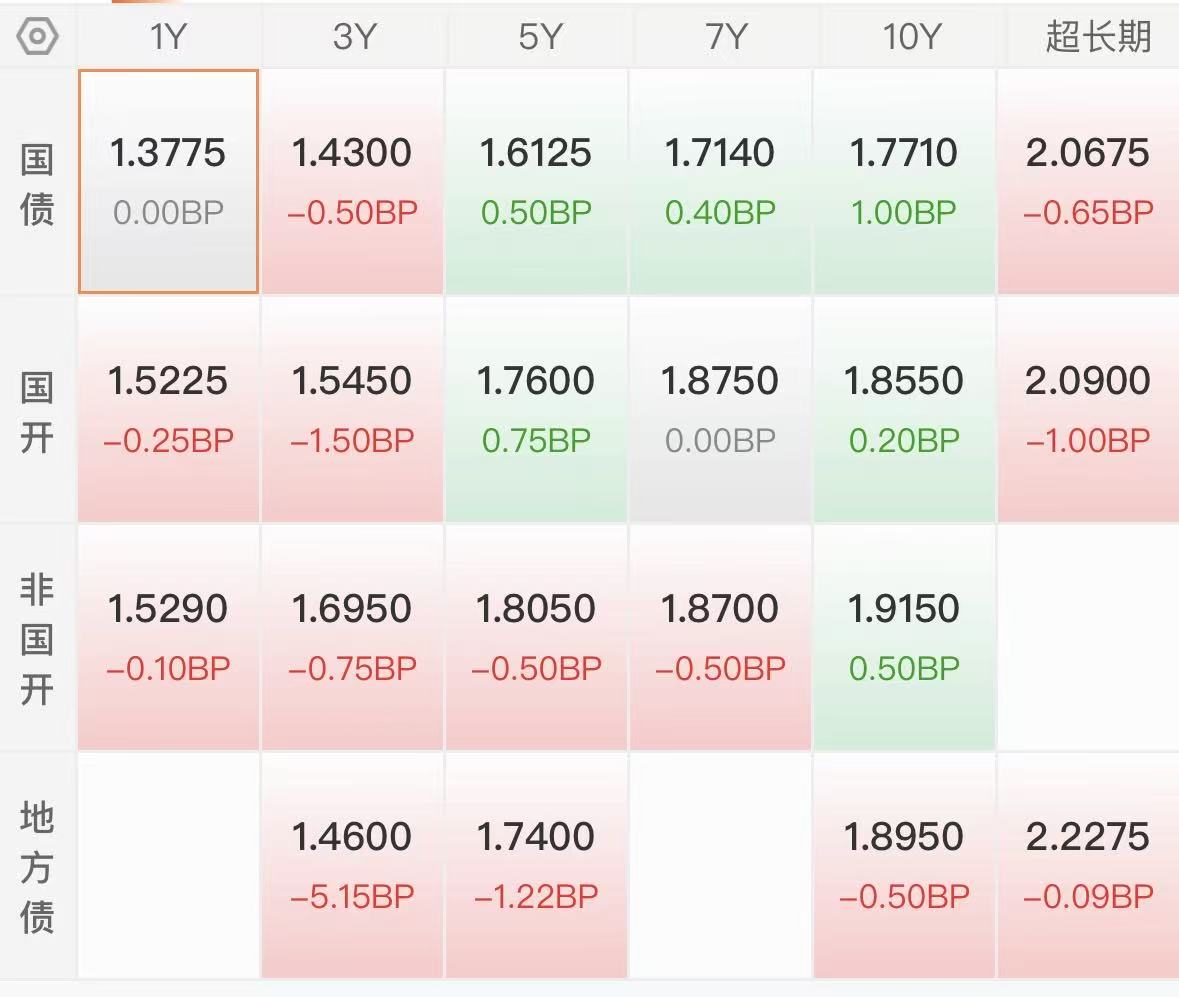This screenshot has width=1179, height=997.
Task: Click the 地方债 超长期 cell showing 2.2275
Action: click(1089, 865)
